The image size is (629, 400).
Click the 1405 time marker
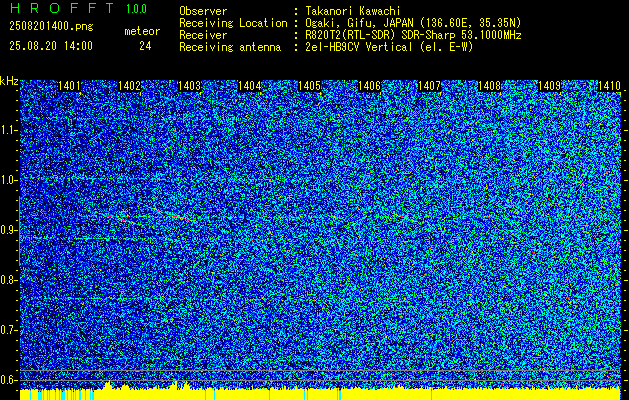coord(310,86)
